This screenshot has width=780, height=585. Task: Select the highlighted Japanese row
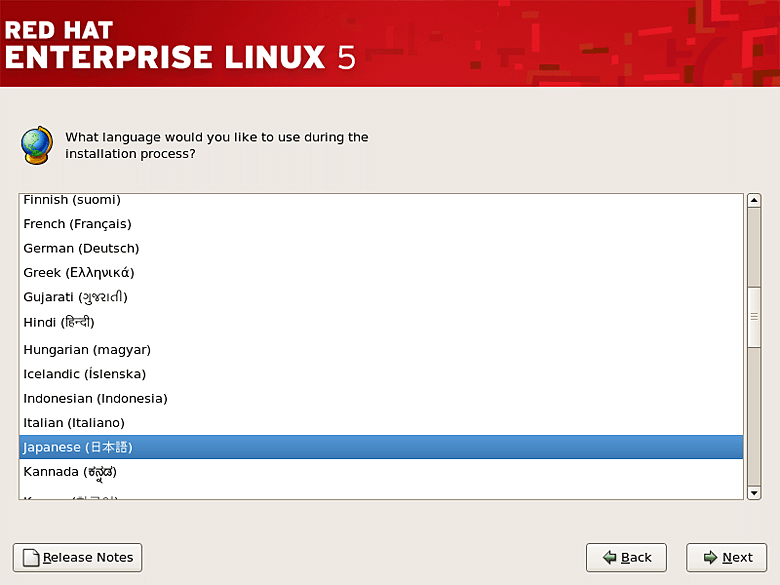(x=381, y=447)
